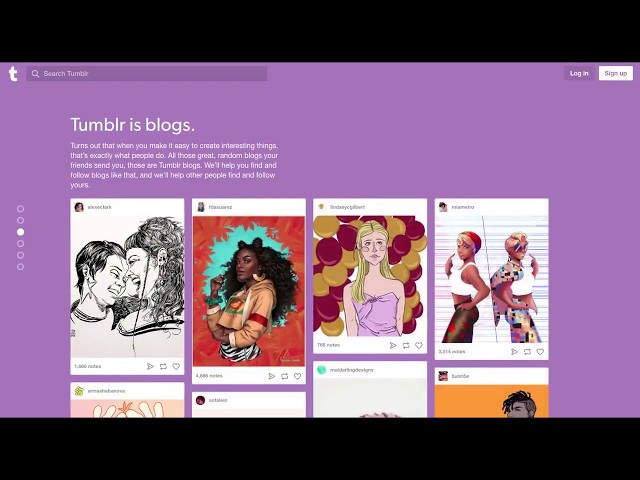
Task: Click the avatar beside the username below miametro's post
Action: (443, 376)
